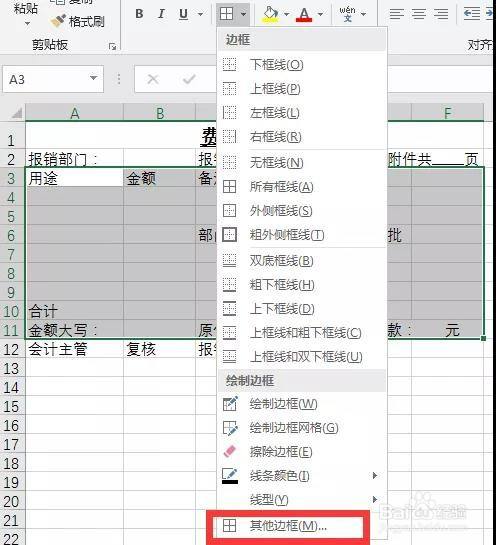496x545 pixels.
Task: Decrease indent
Action: 472,14
